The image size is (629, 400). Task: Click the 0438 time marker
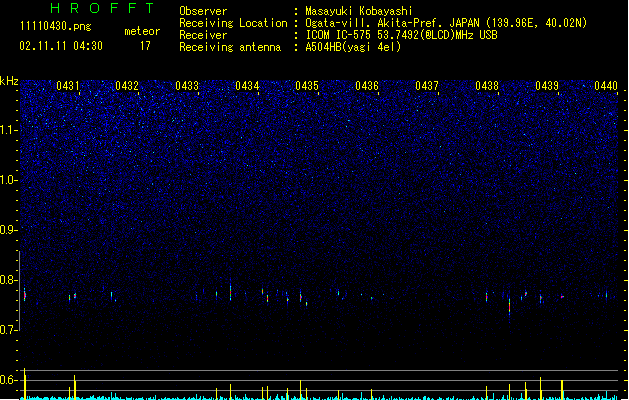pyautogui.click(x=487, y=86)
